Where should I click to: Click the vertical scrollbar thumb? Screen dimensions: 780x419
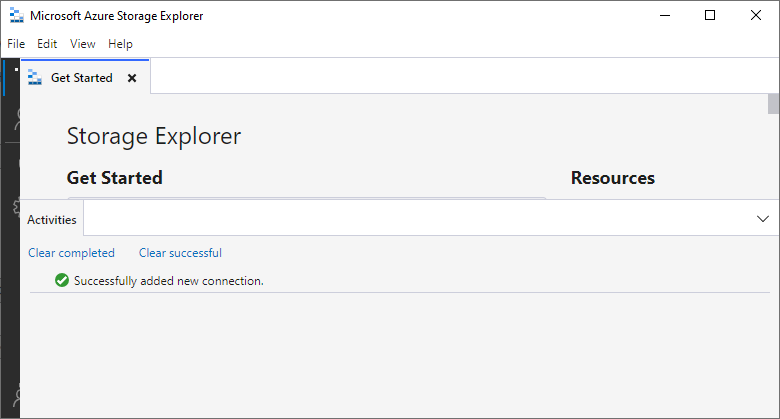[773, 104]
